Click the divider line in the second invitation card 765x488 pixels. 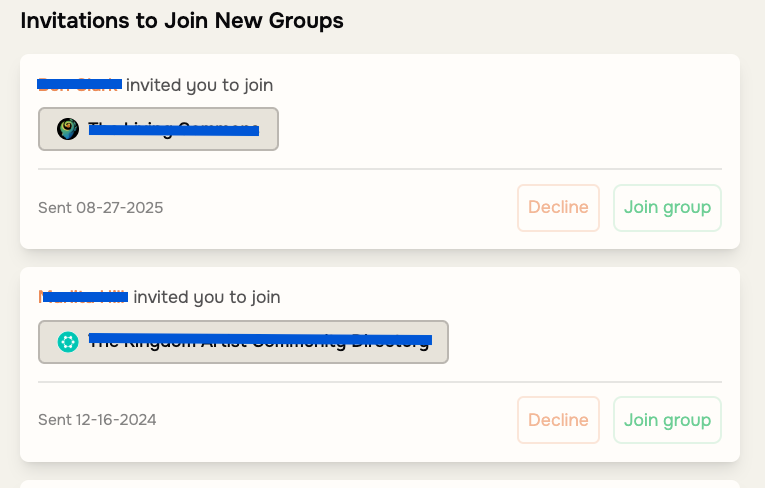380,382
